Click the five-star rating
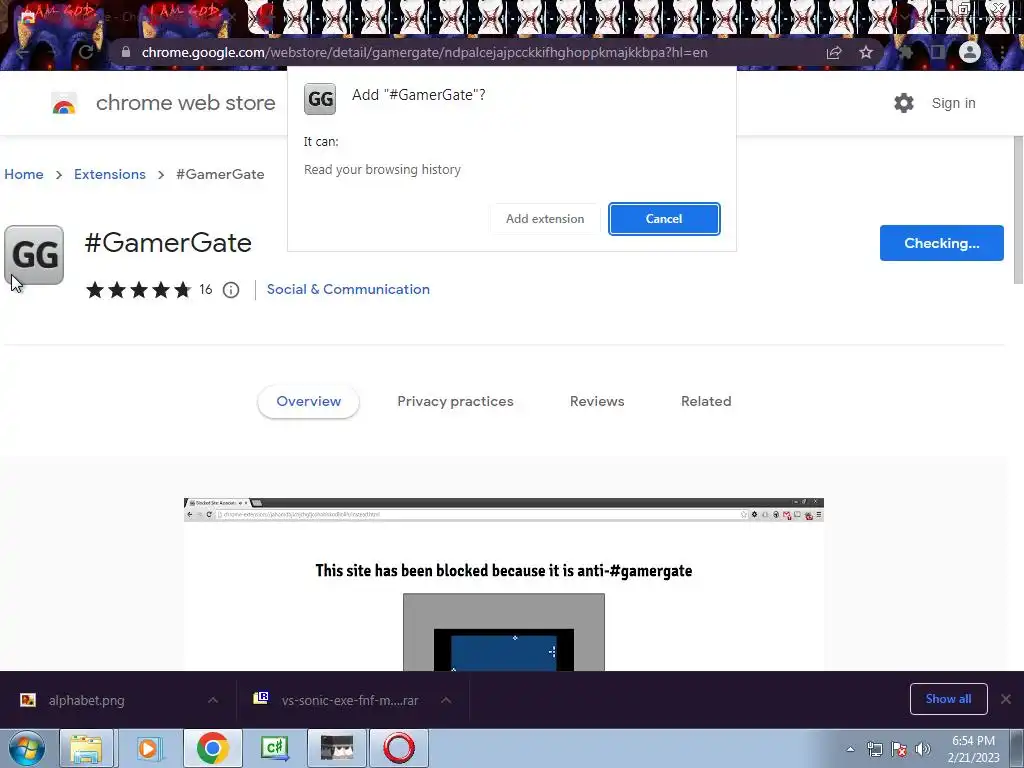Screen dimensions: 1024x768 pyautogui.click(x=138, y=290)
